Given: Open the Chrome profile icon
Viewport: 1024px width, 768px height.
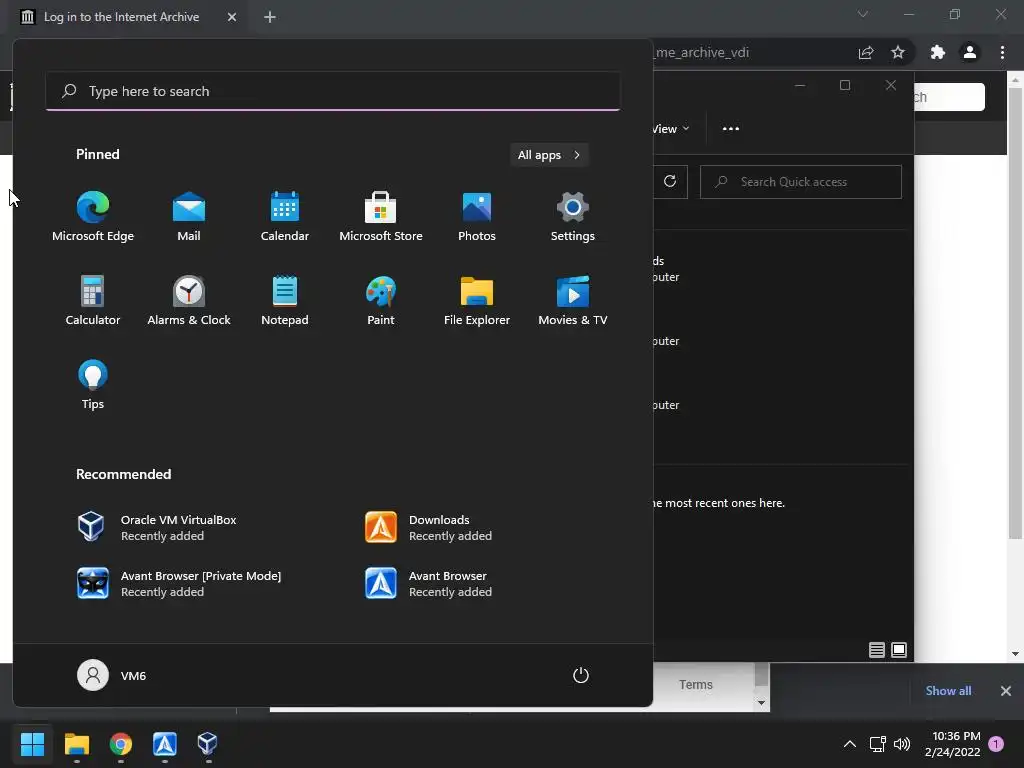Looking at the screenshot, I should point(970,52).
